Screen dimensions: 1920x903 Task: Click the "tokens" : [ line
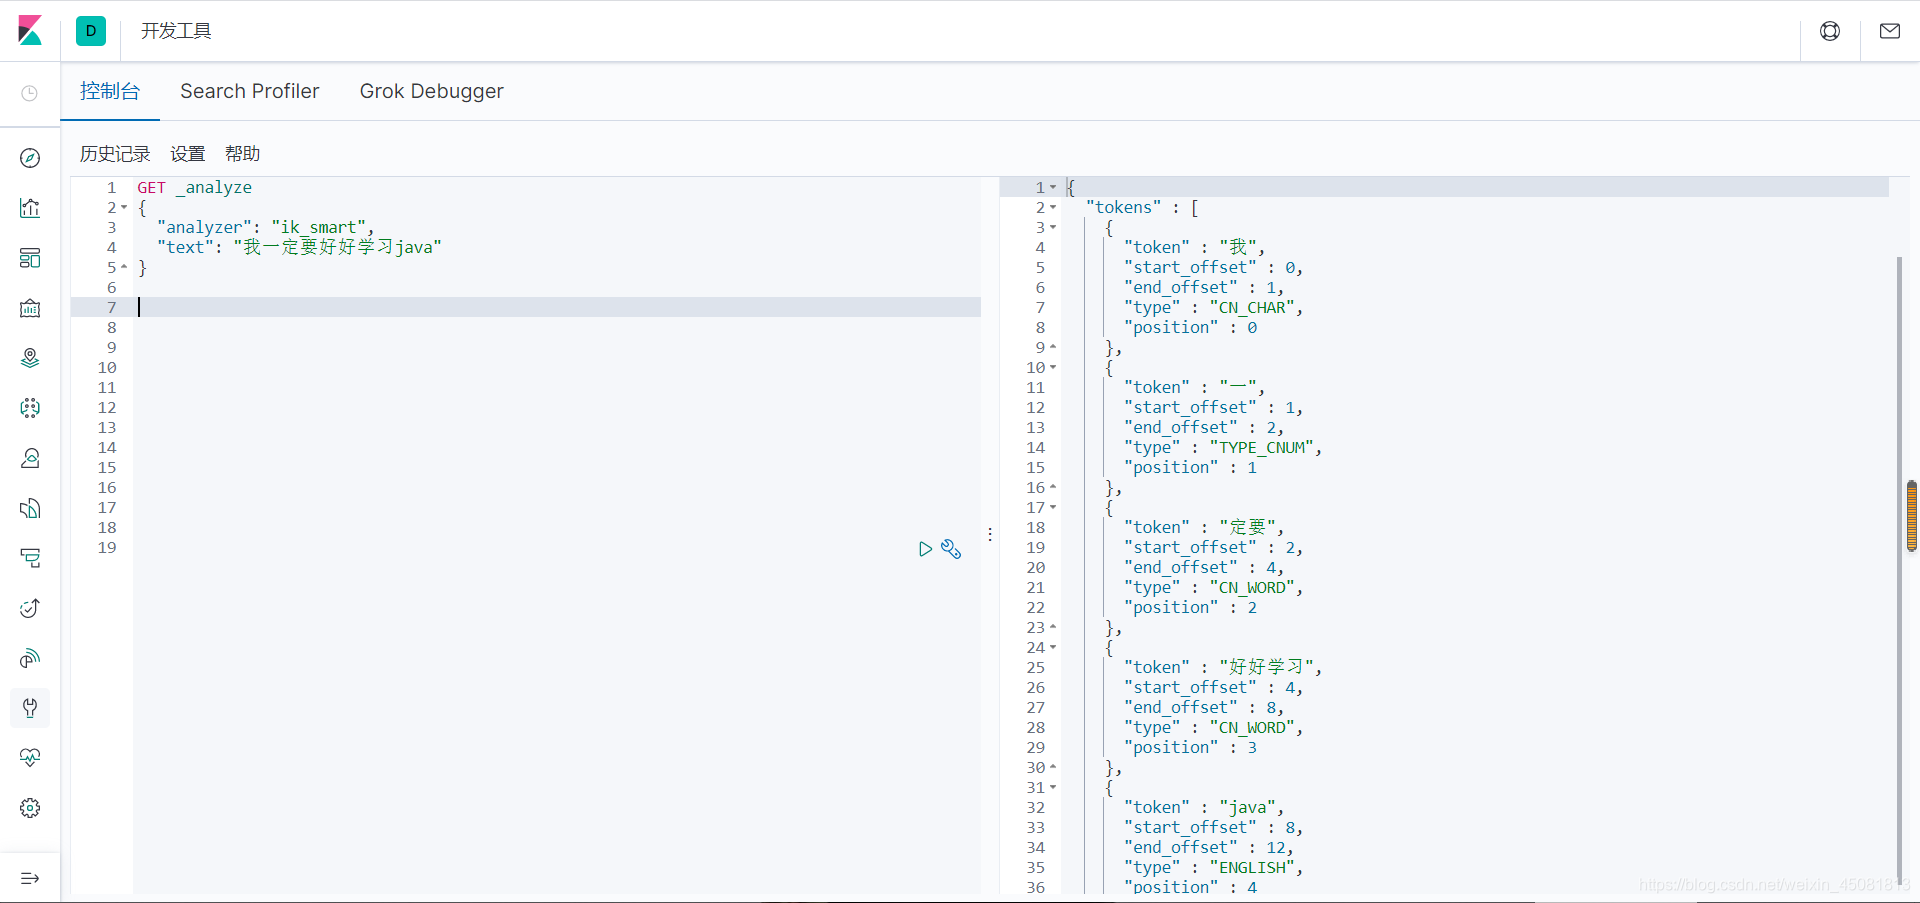pyautogui.click(x=1142, y=207)
